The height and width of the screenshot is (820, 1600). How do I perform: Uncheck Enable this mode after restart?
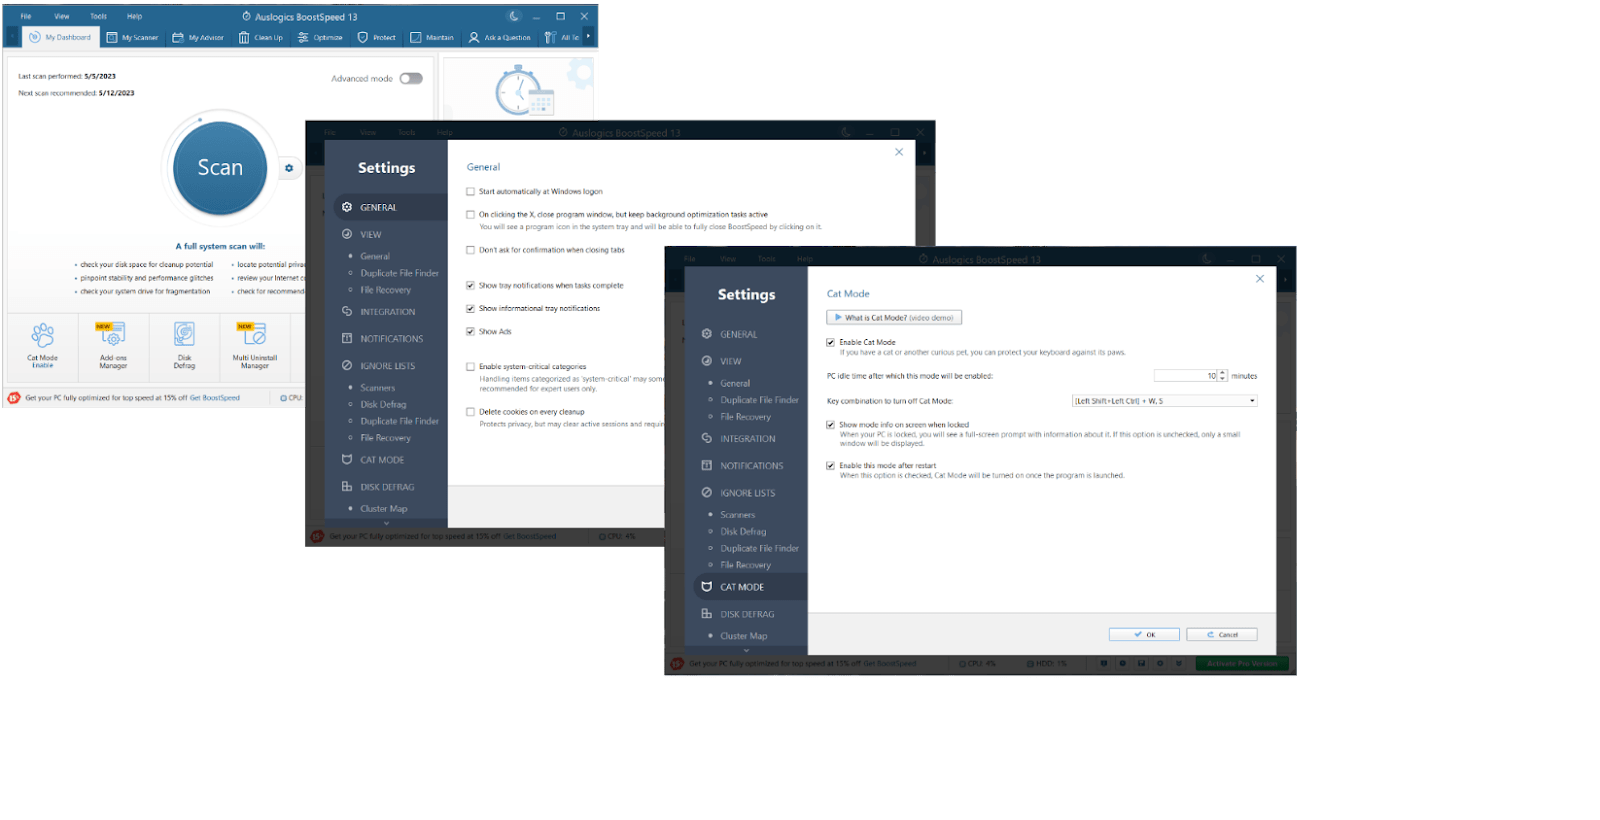830,466
